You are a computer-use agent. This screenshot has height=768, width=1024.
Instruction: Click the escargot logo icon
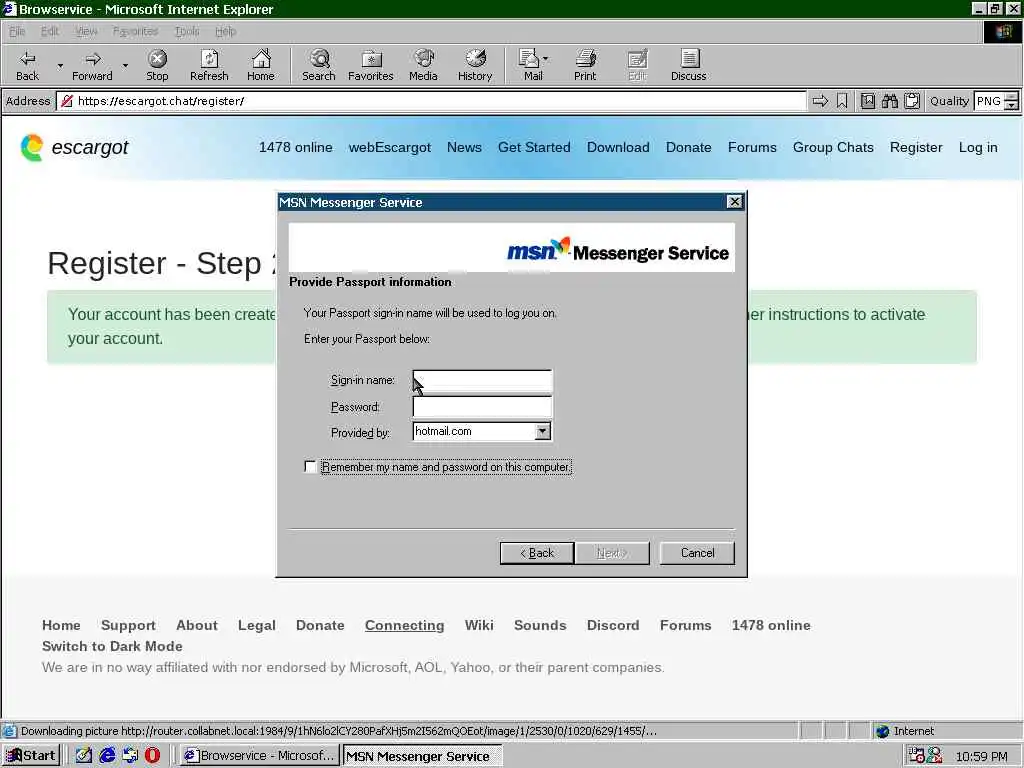point(31,148)
